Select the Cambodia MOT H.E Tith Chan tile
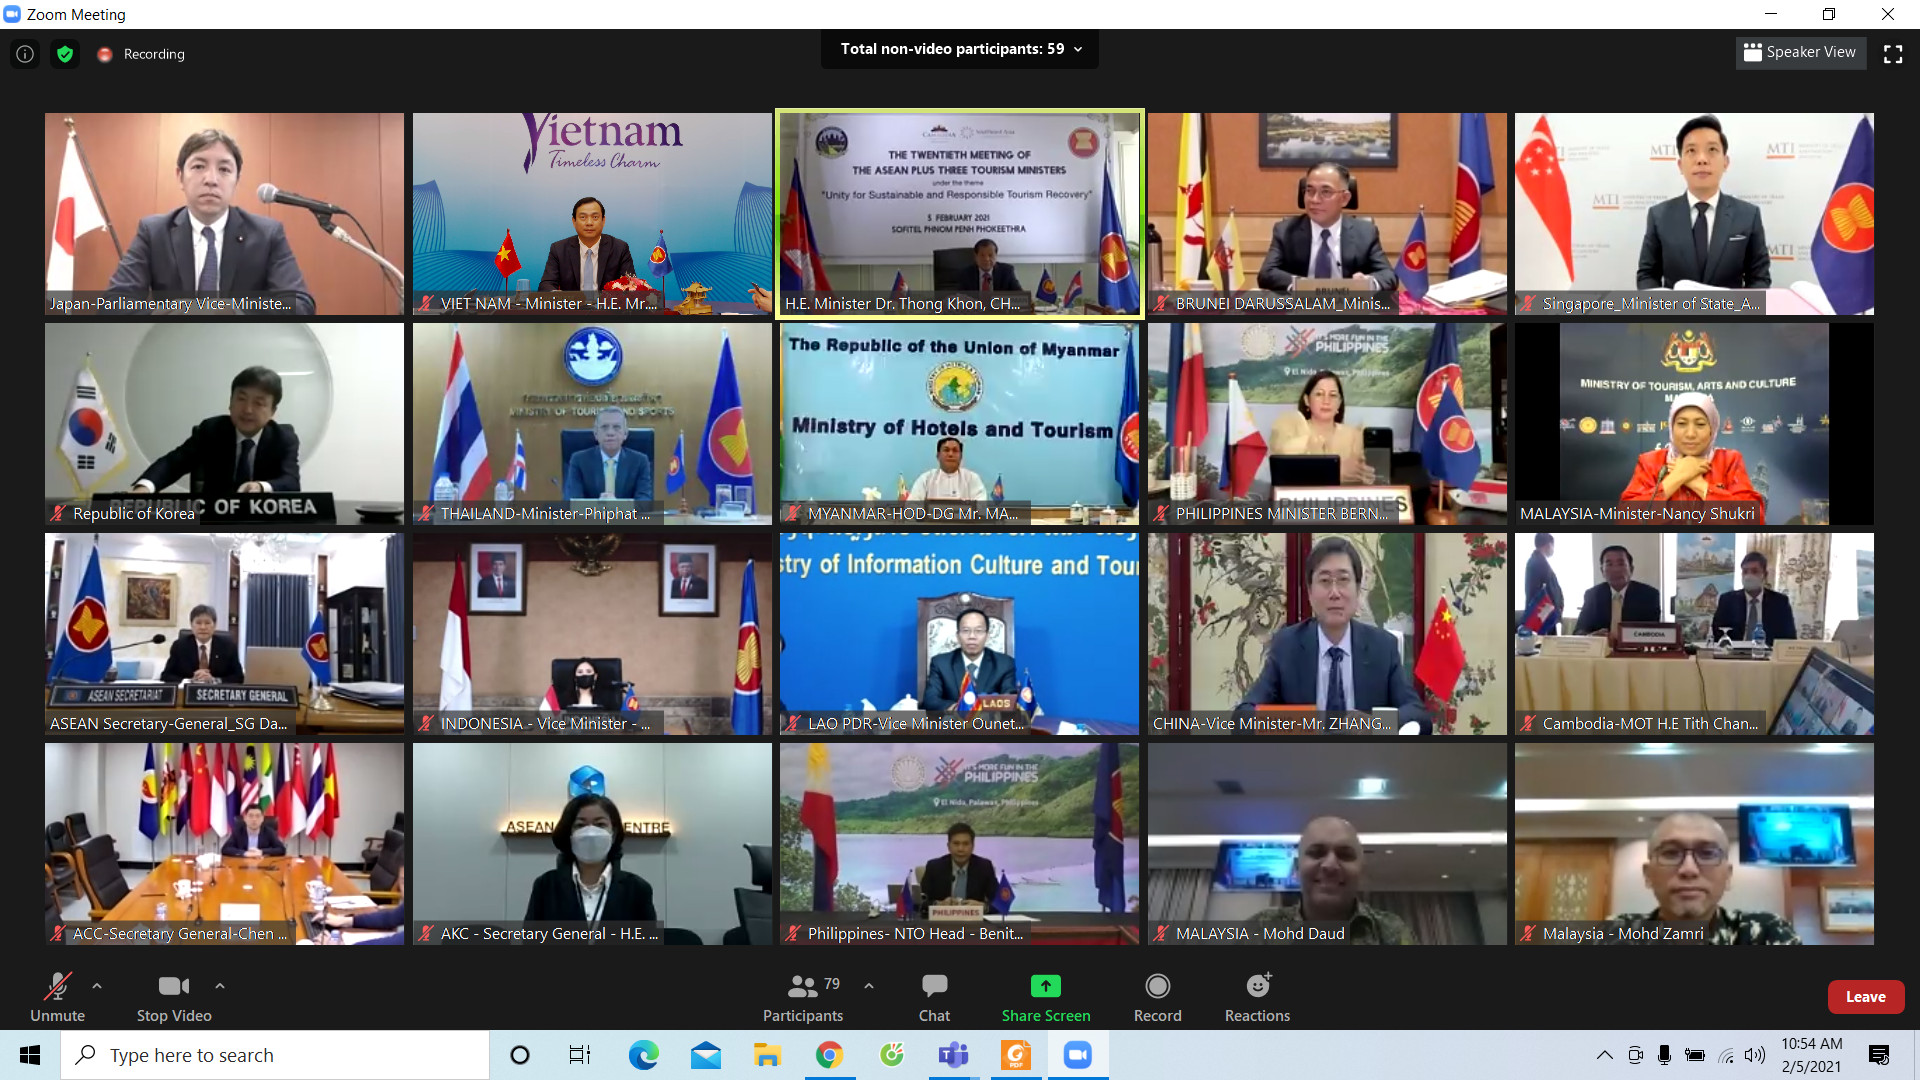The height and width of the screenshot is (1080, 1920). 1694,634
